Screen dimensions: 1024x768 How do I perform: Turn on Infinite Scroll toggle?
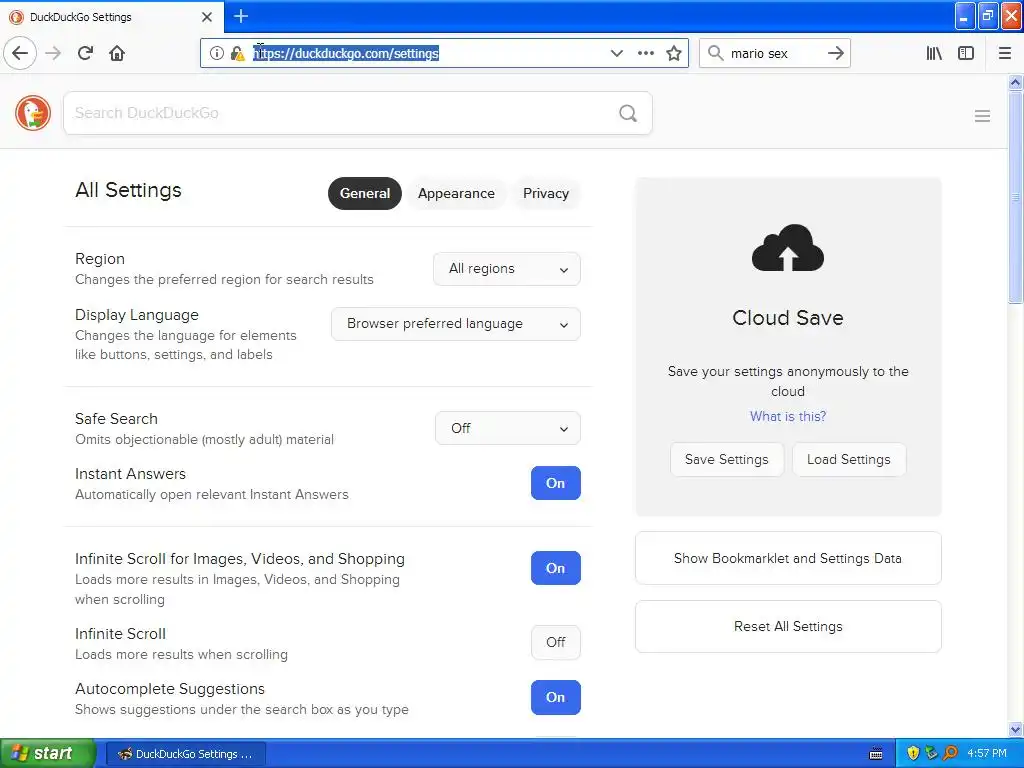tap(555, 643)
